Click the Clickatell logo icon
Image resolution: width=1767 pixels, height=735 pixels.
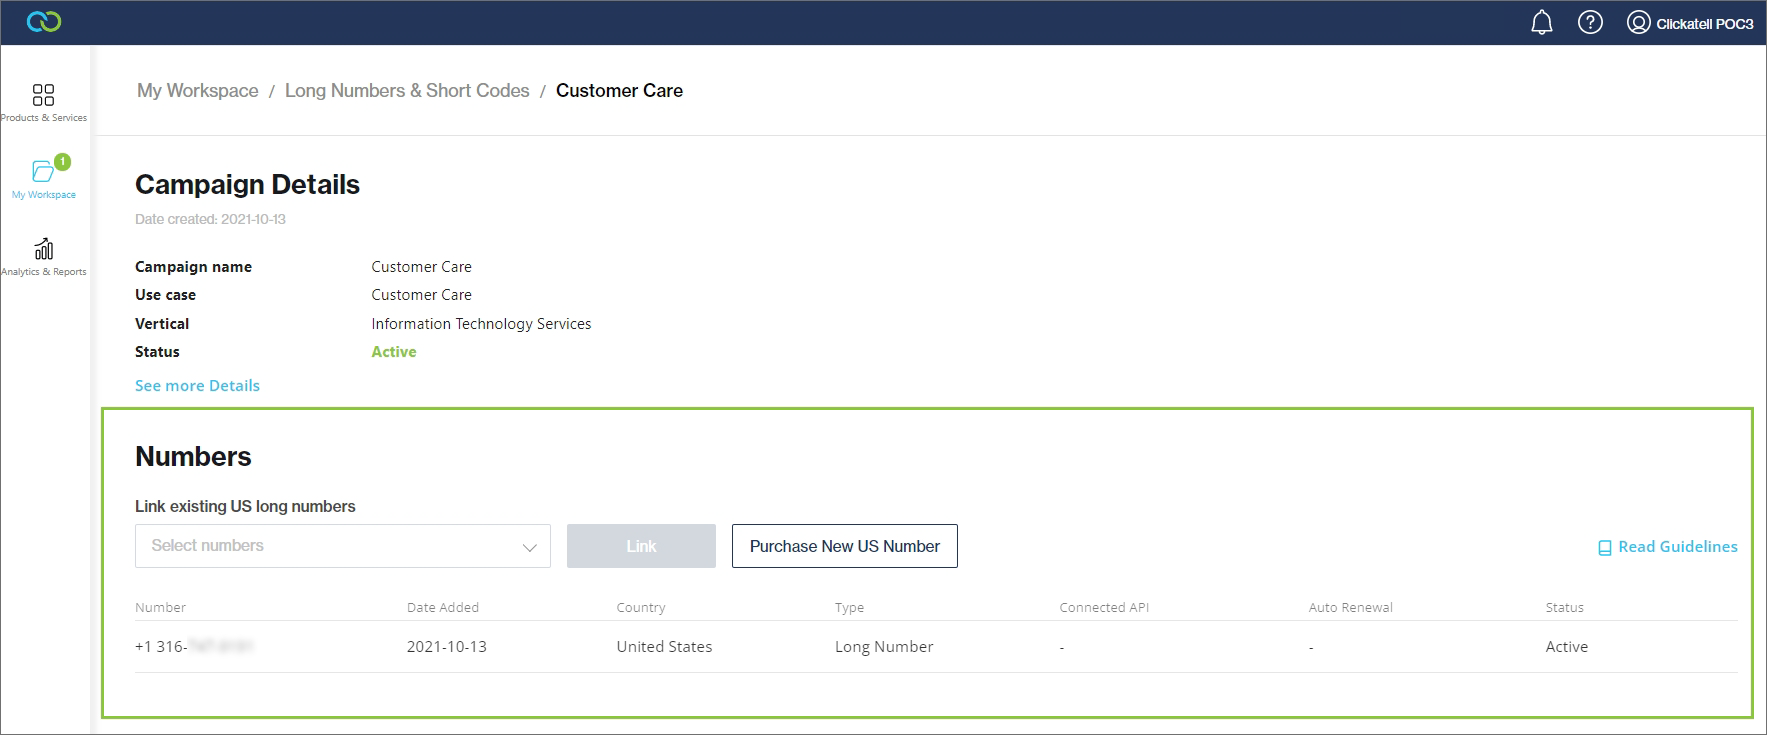[x=43, y=22]
